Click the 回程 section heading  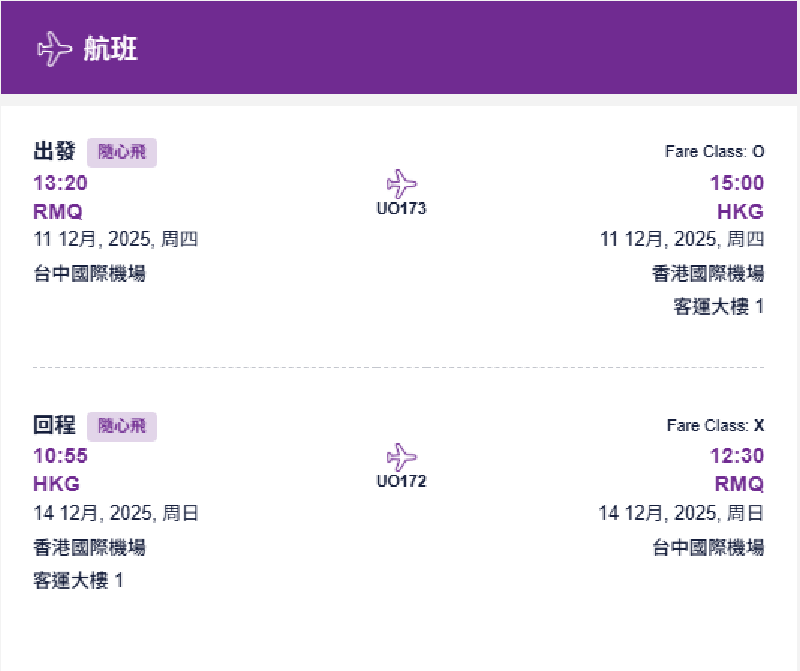click(x=55, y=425)
